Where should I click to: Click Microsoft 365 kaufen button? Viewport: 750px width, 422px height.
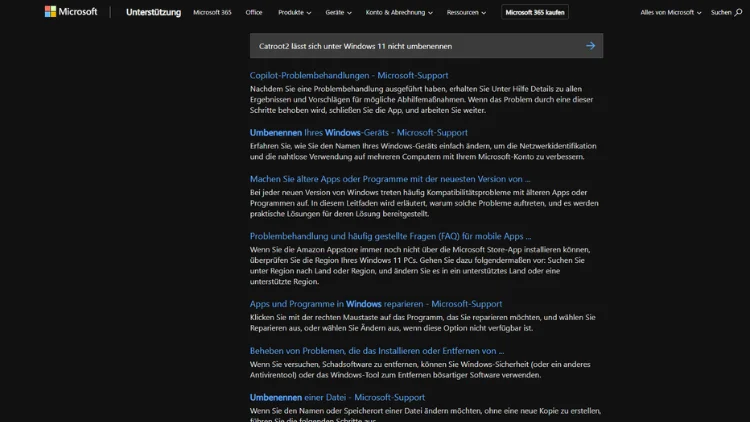click(x=535, y=12)
